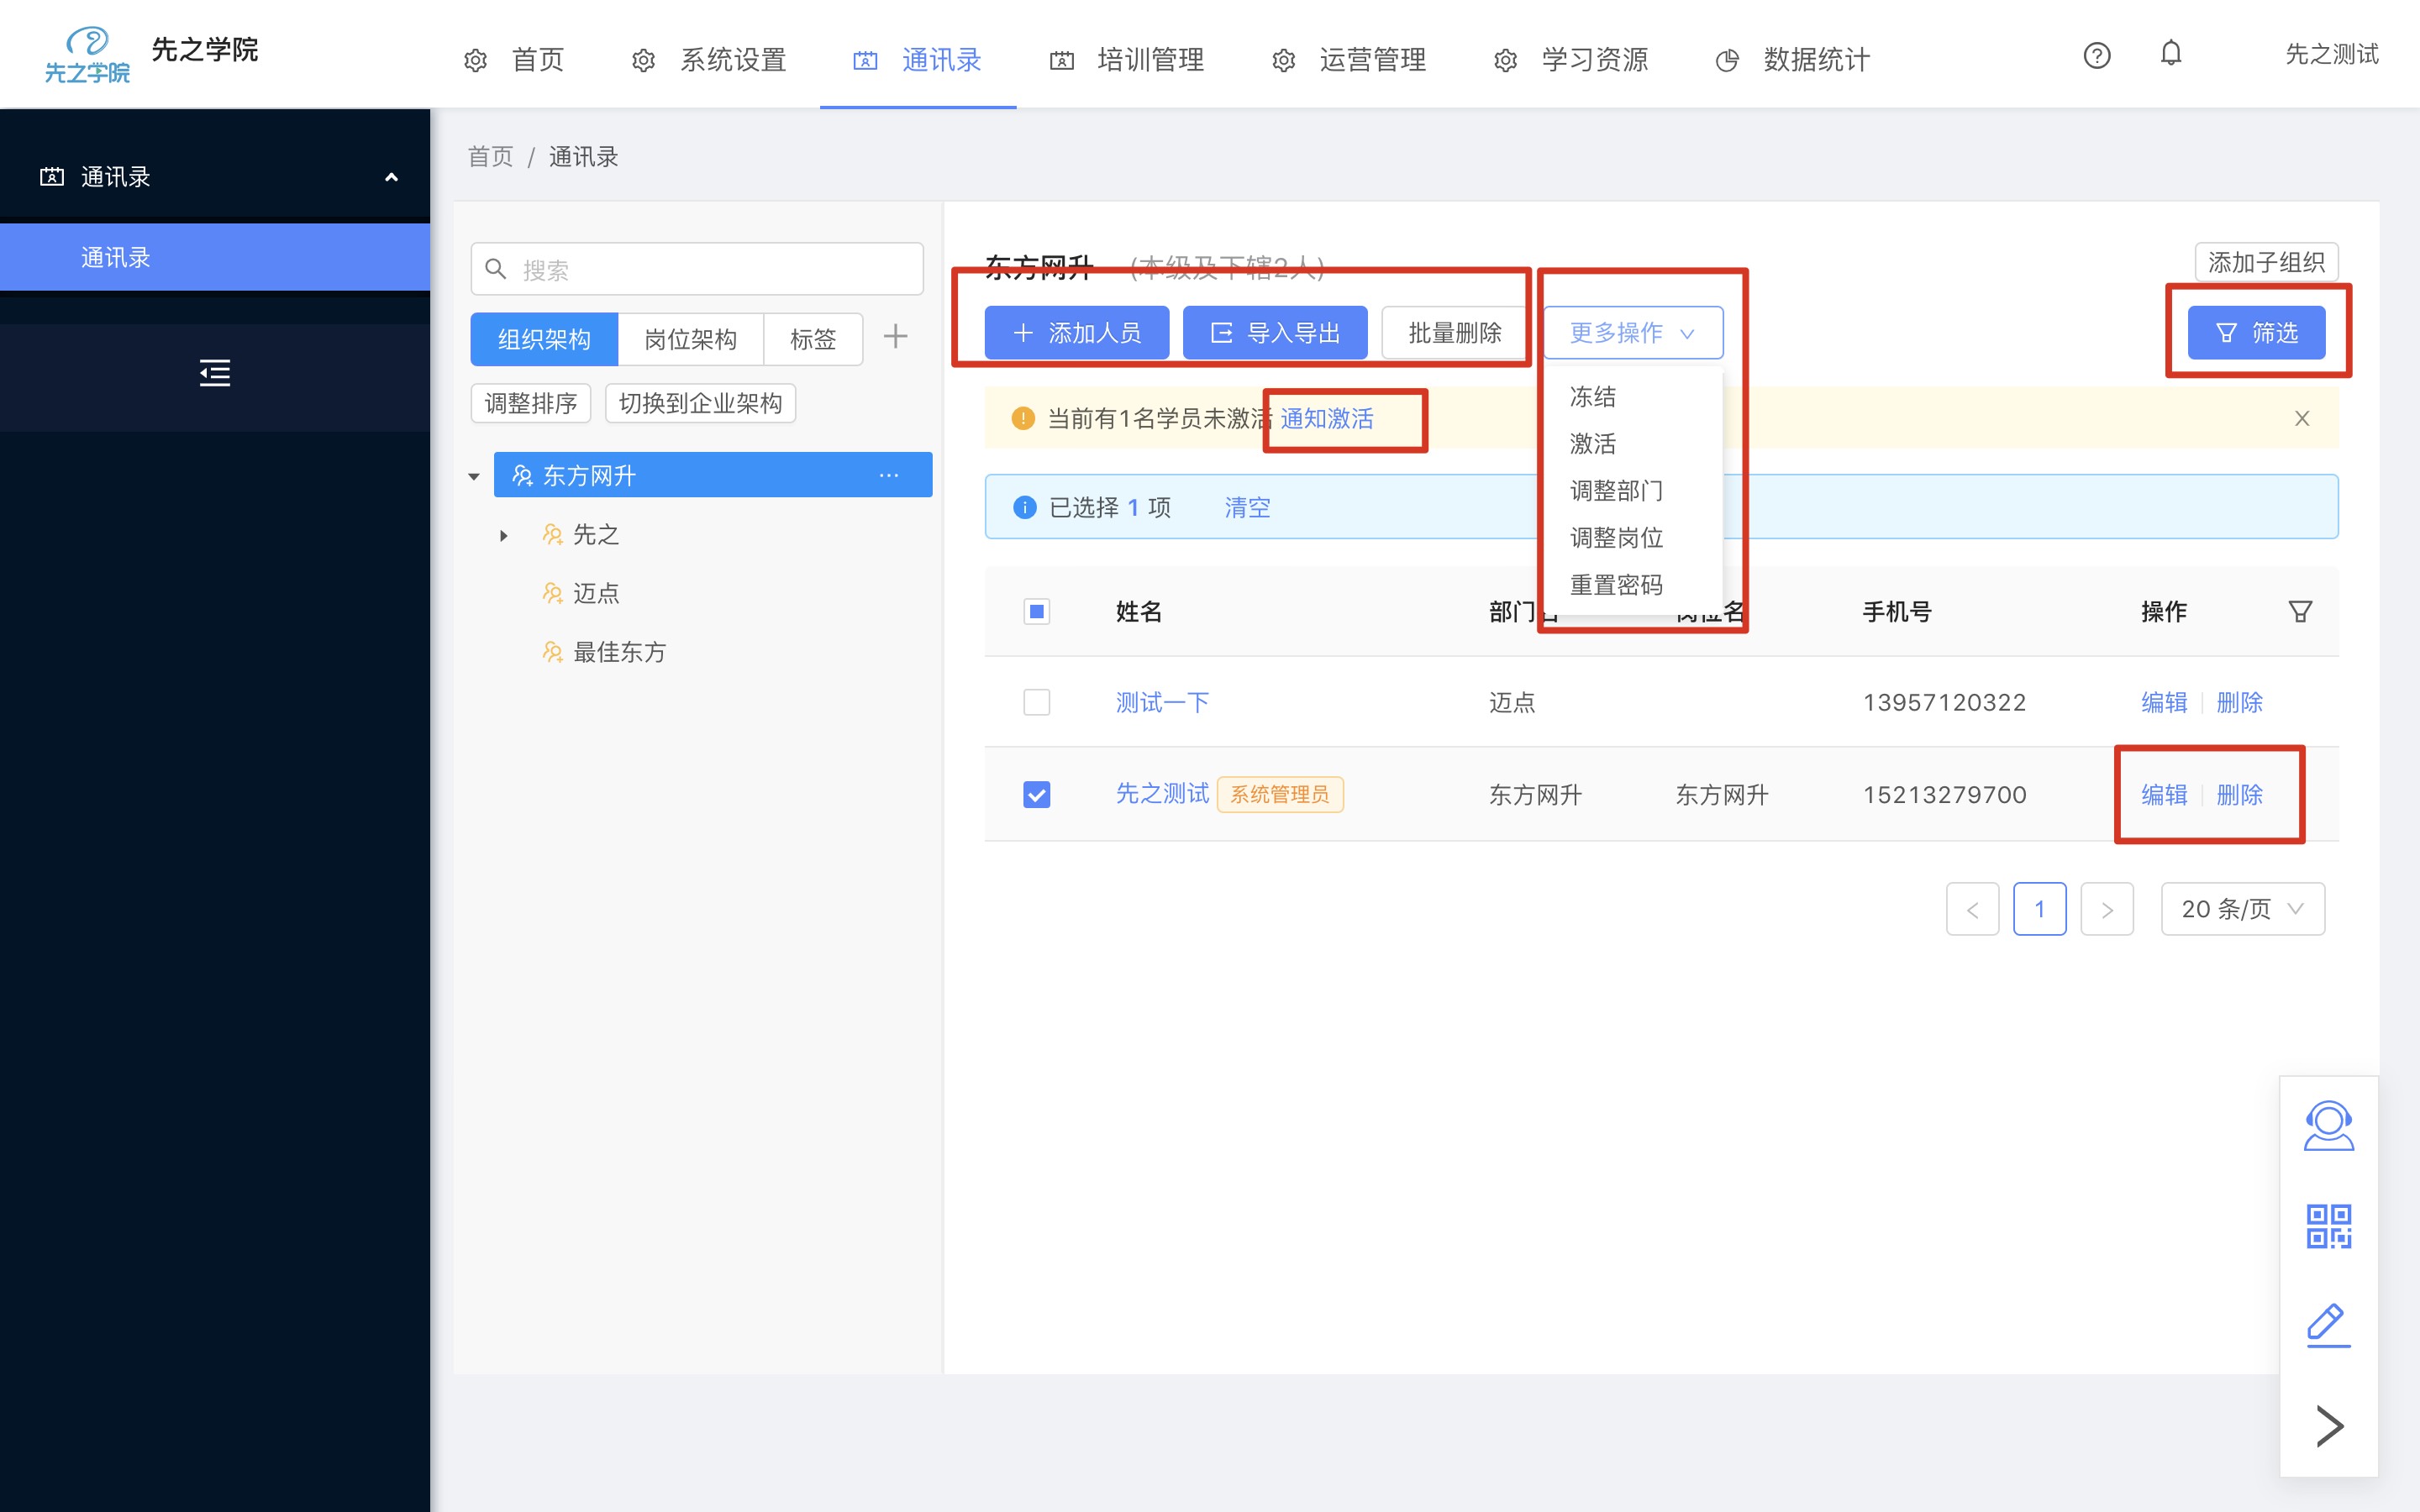
Task: Select the 通讯录 top navigation tab
Action: click(x=918, y=59)
